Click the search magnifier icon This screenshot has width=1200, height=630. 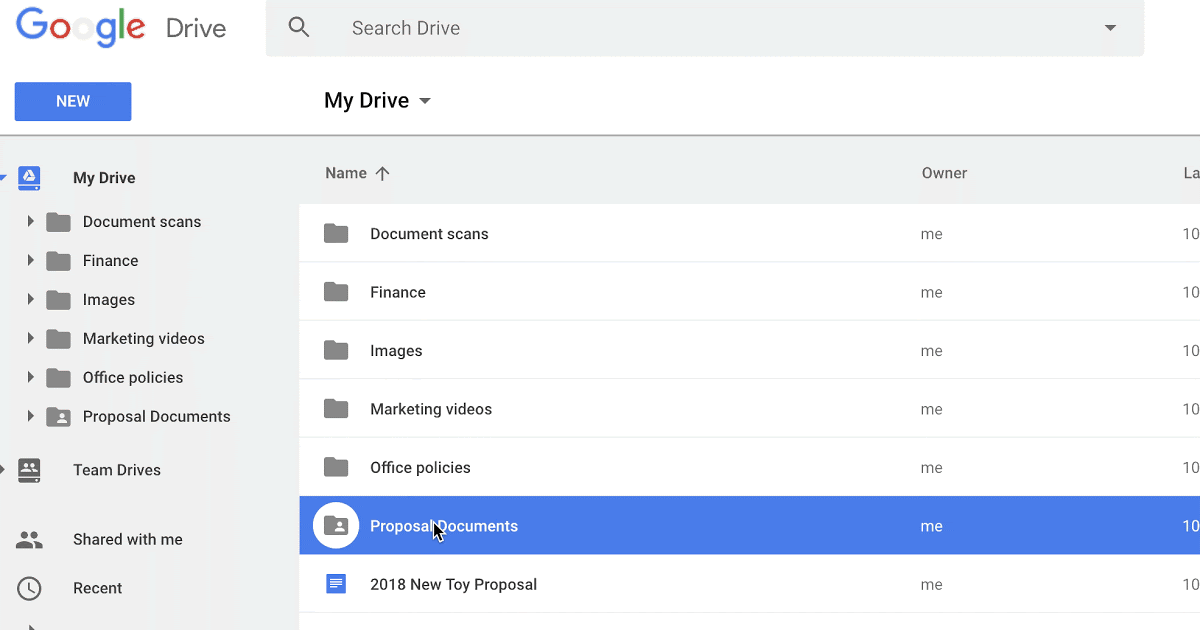click(x=298, y=28)
